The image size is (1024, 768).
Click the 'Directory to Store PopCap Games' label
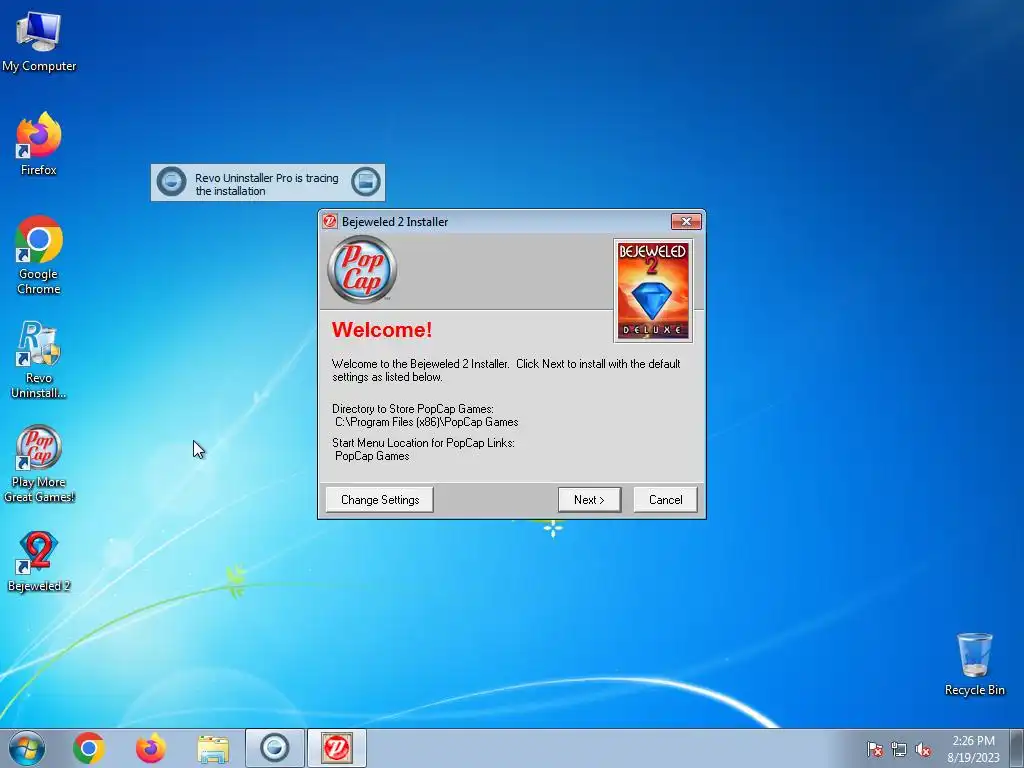[x=413, y=409]
